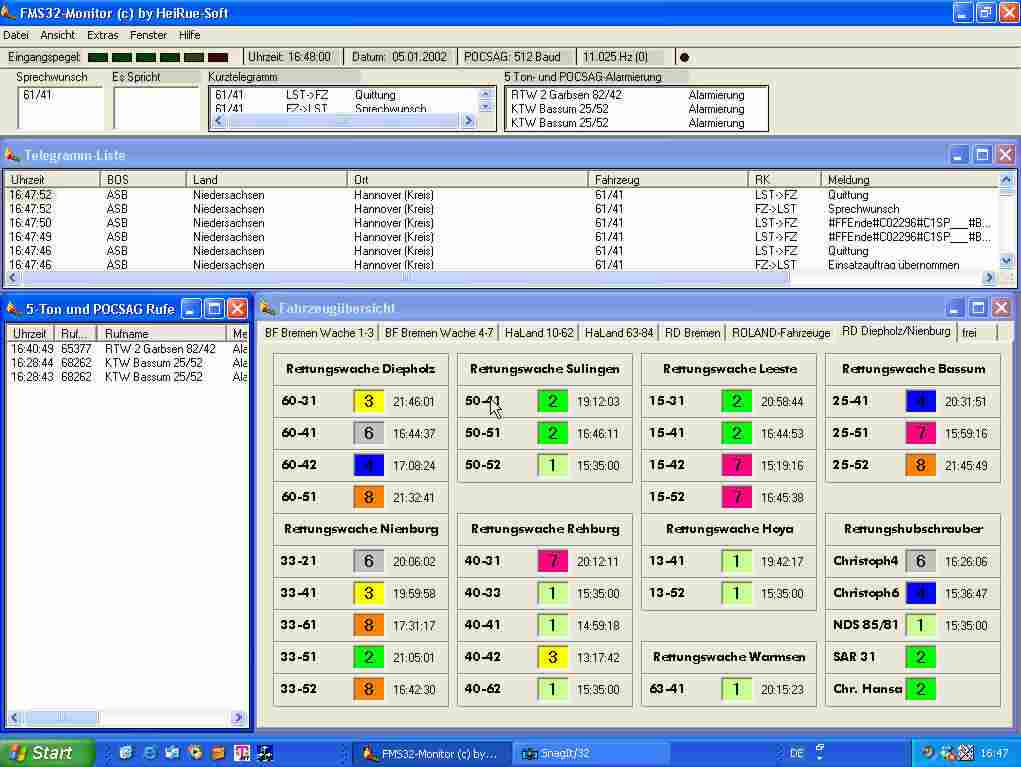The width and height of the screenshot is (1021, 767).
Task: Click the green status 2 box for SAR 31
Action: (920, 658)
